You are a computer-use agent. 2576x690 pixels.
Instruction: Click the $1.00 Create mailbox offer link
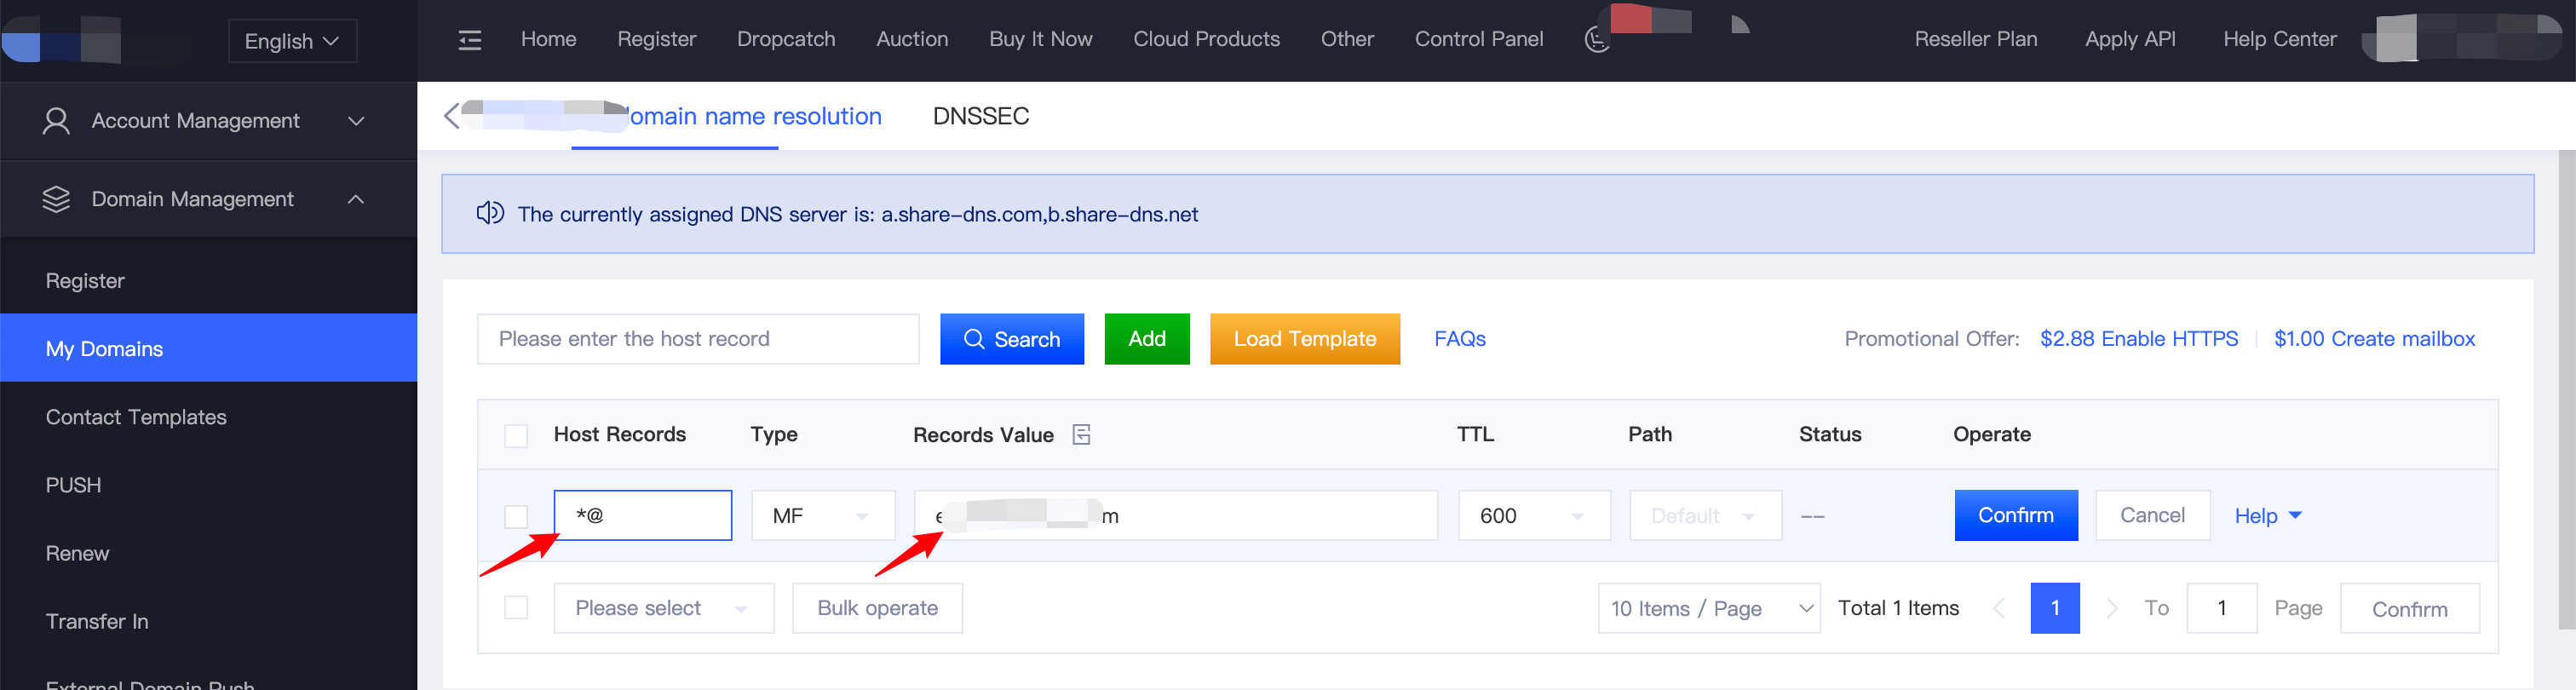click(2374, 339)
